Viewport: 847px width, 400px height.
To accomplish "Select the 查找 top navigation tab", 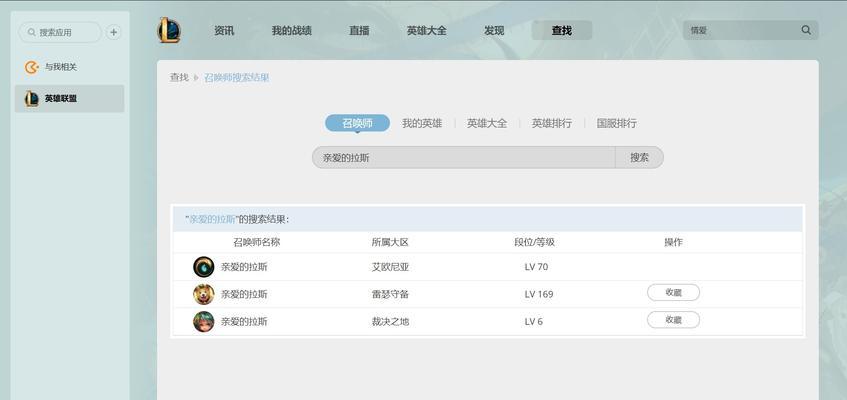I will coord(562,31).
